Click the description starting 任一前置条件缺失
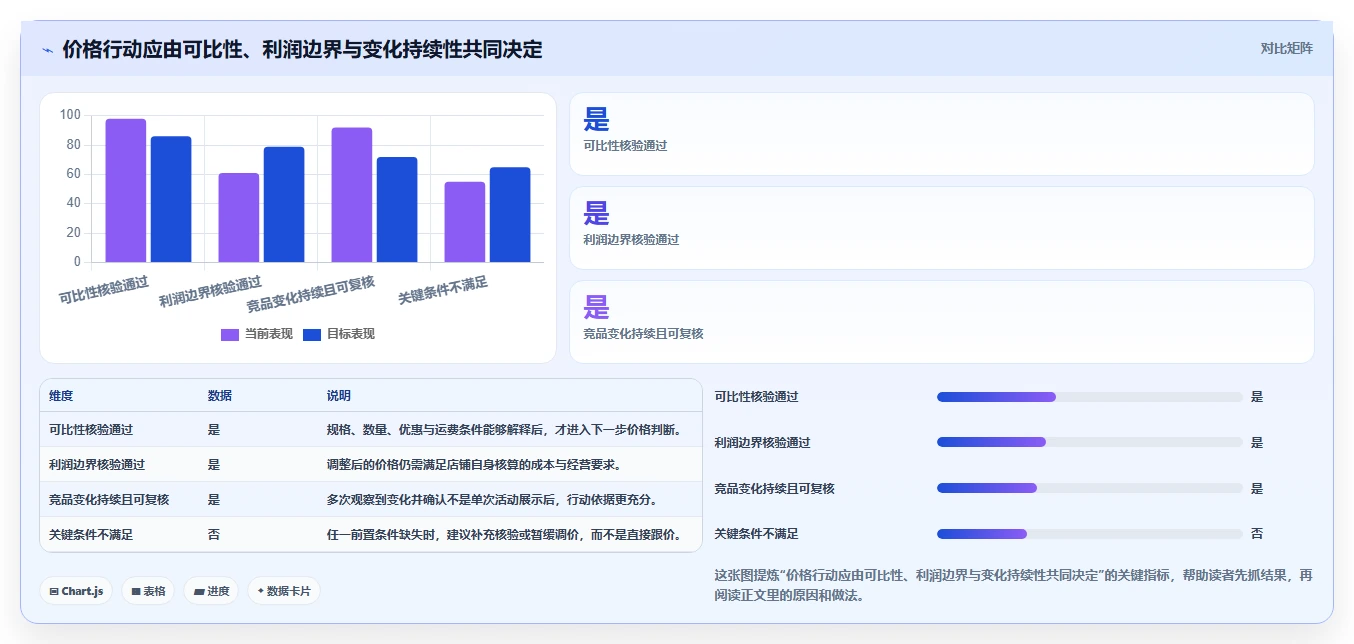1354x644 pixels. click(504, 534)
